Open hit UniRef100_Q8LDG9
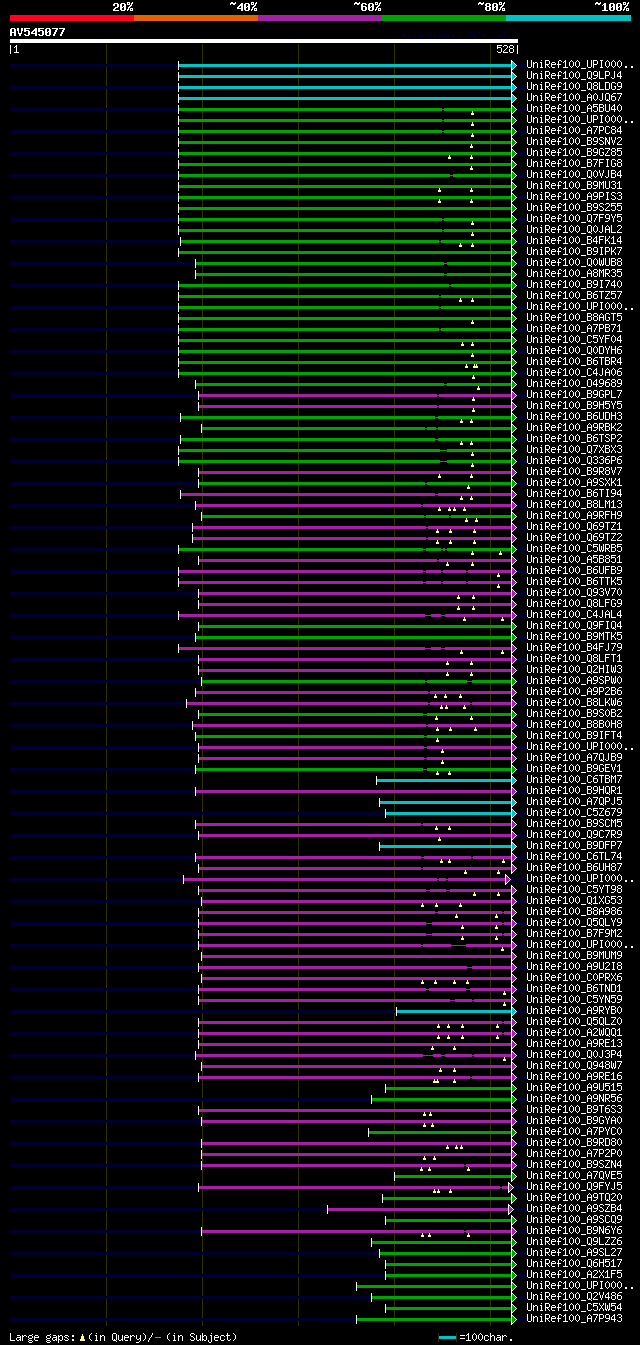 (574, 86)
